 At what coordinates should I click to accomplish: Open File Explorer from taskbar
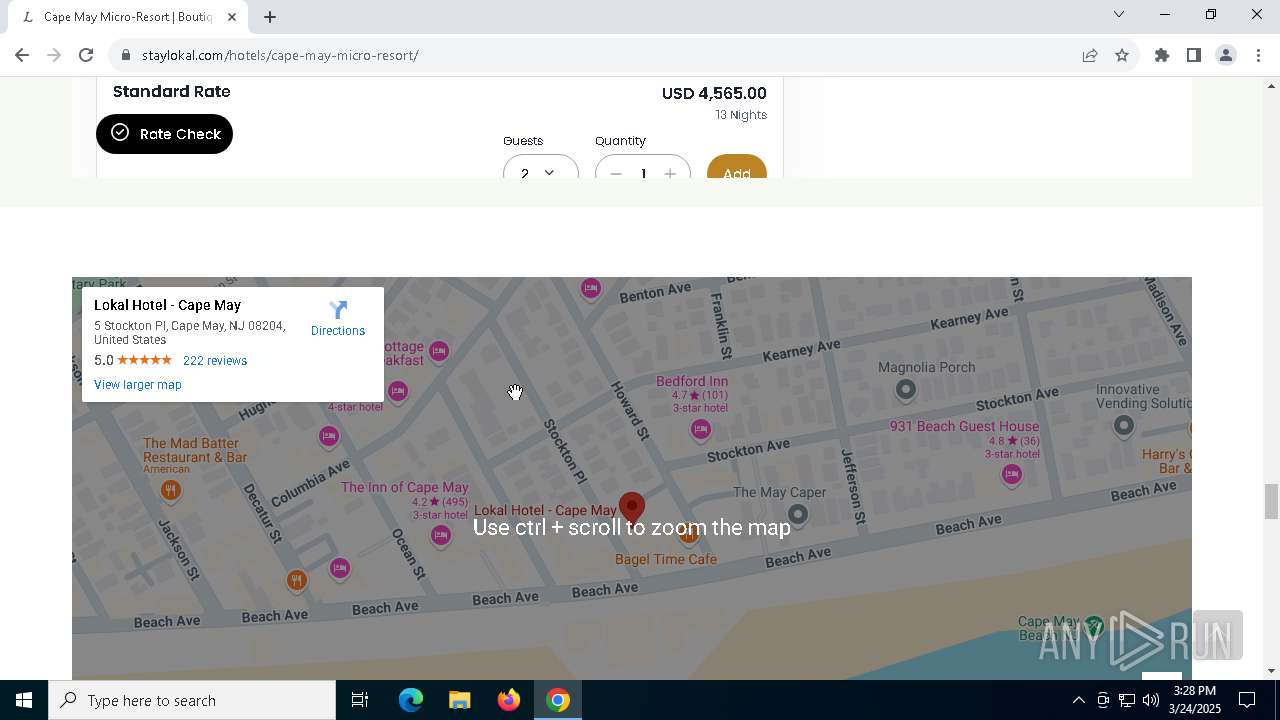459,700
